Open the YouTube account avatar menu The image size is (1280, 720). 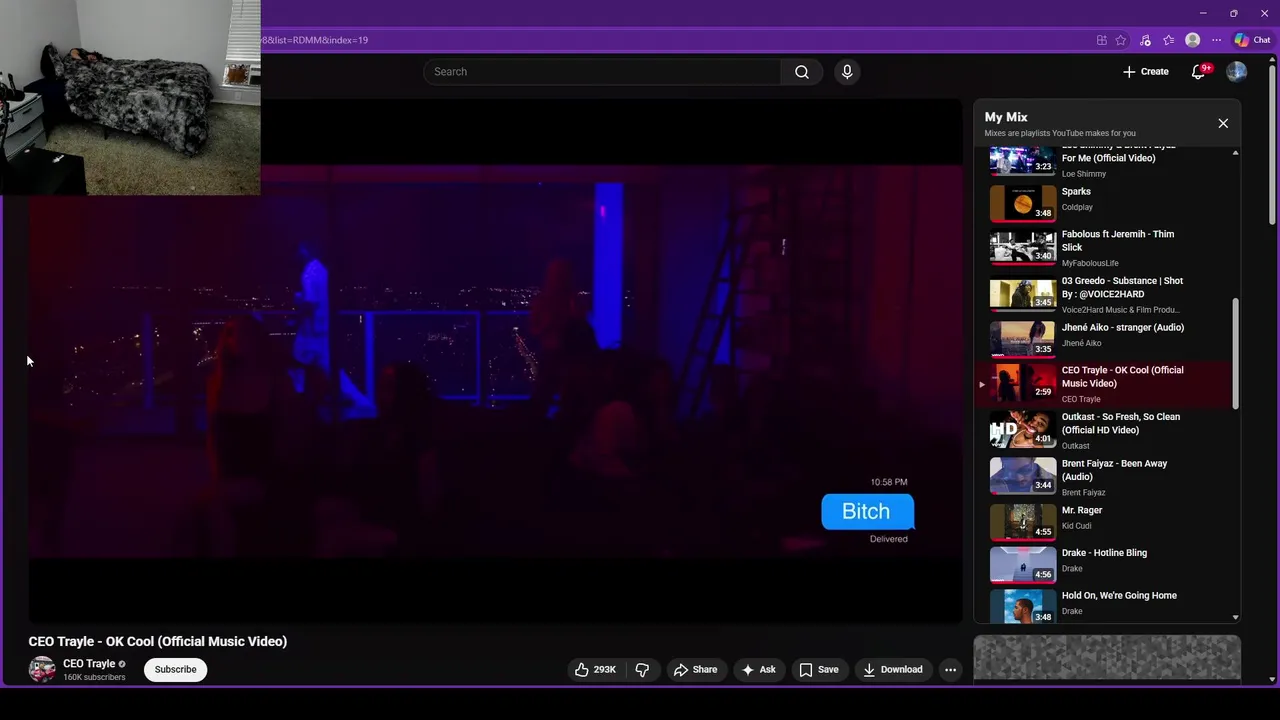(1237, 72)
